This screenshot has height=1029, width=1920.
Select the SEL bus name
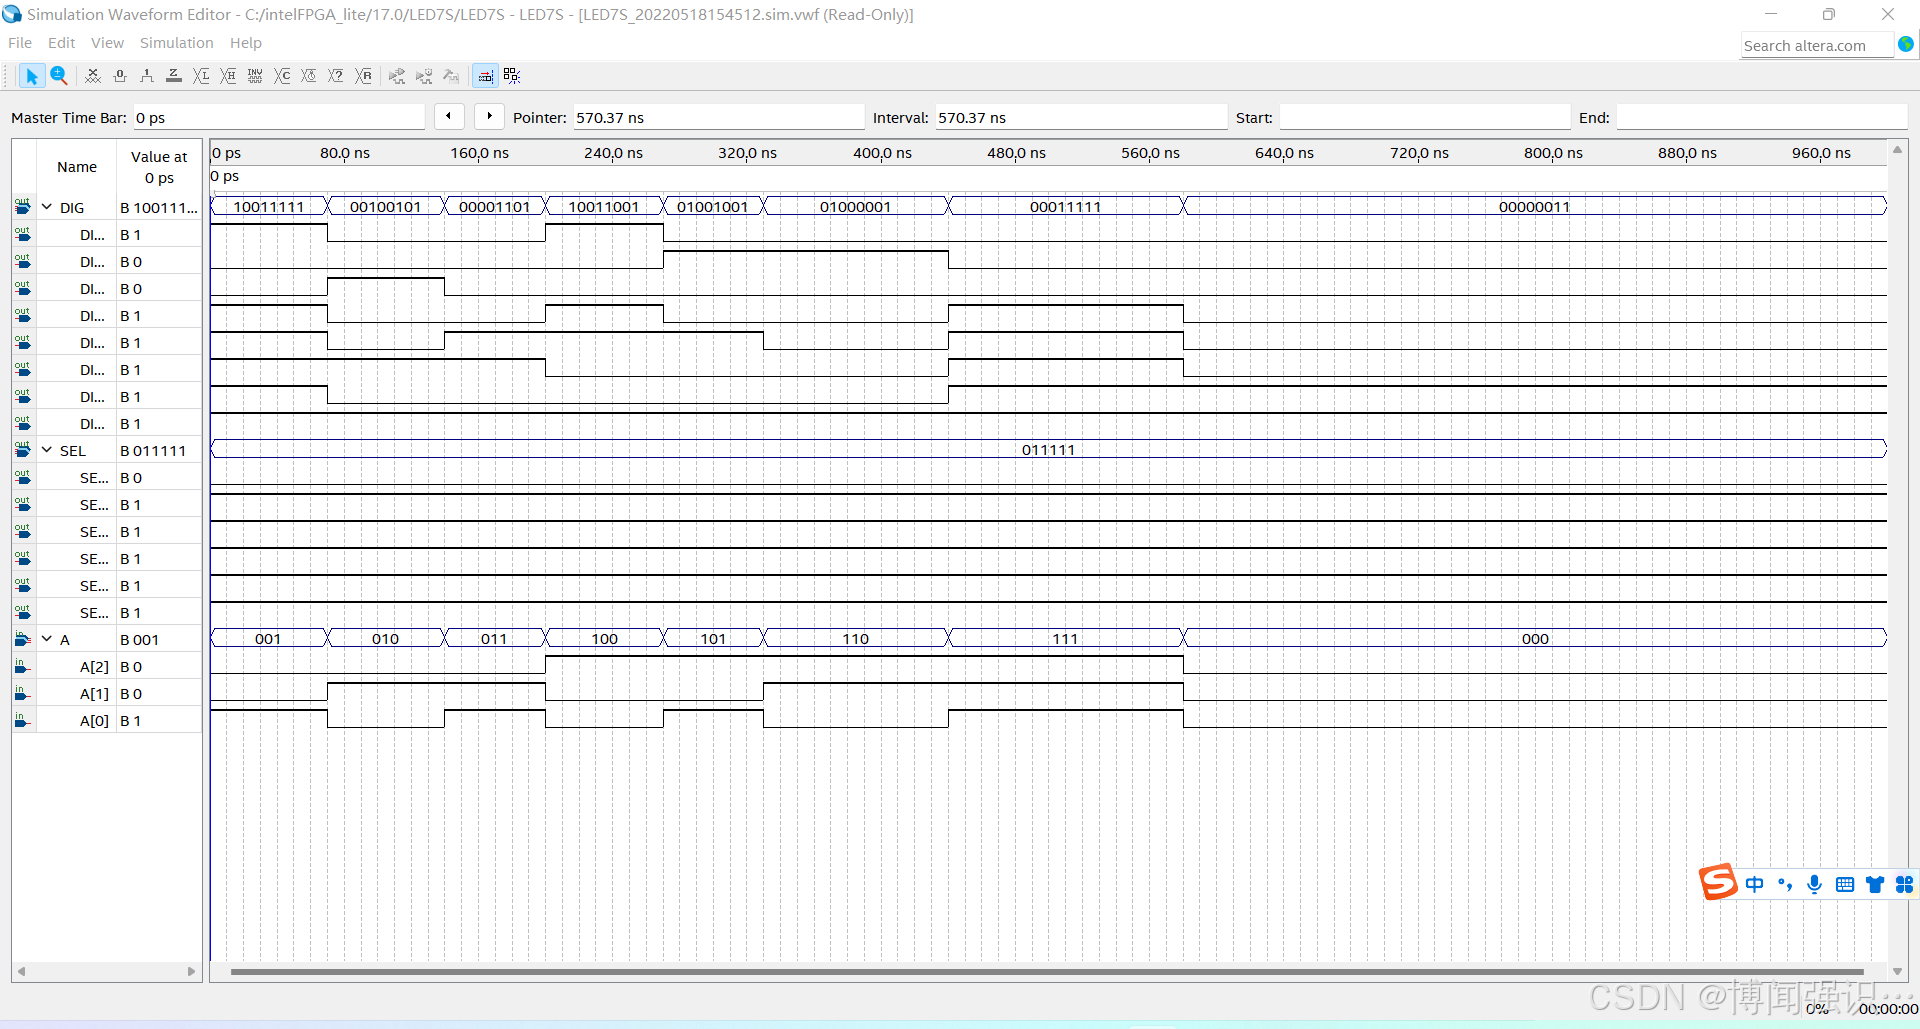pos(73,451)
